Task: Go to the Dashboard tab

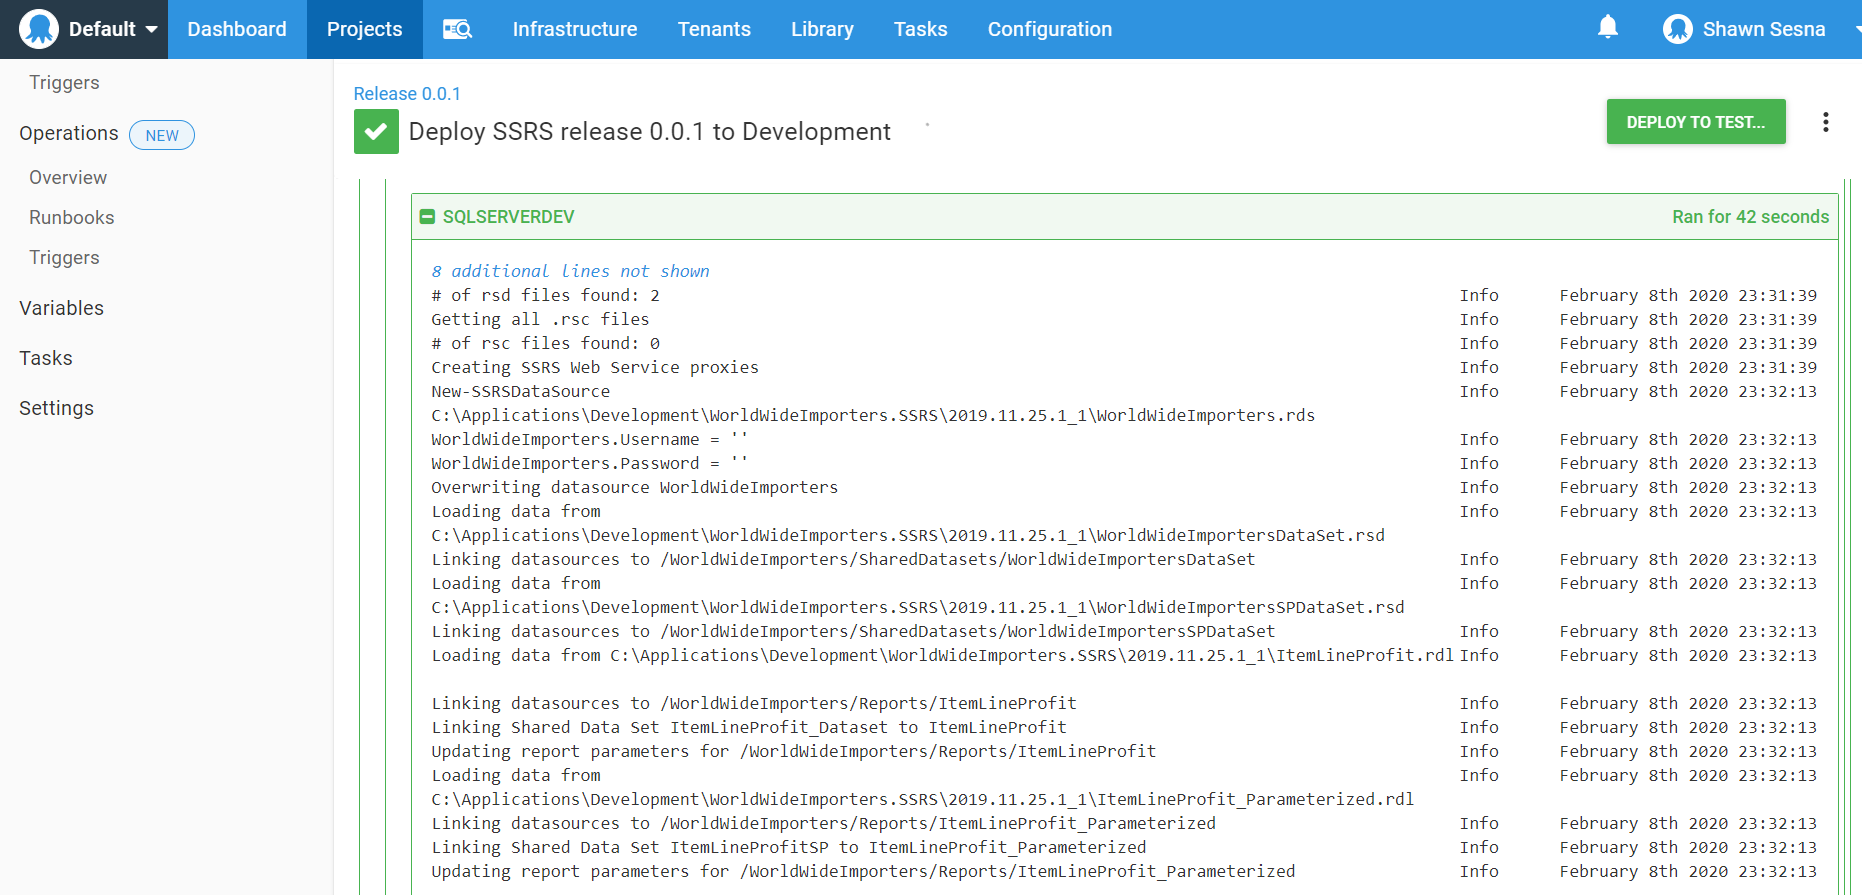Action: [x=237, y=29]
